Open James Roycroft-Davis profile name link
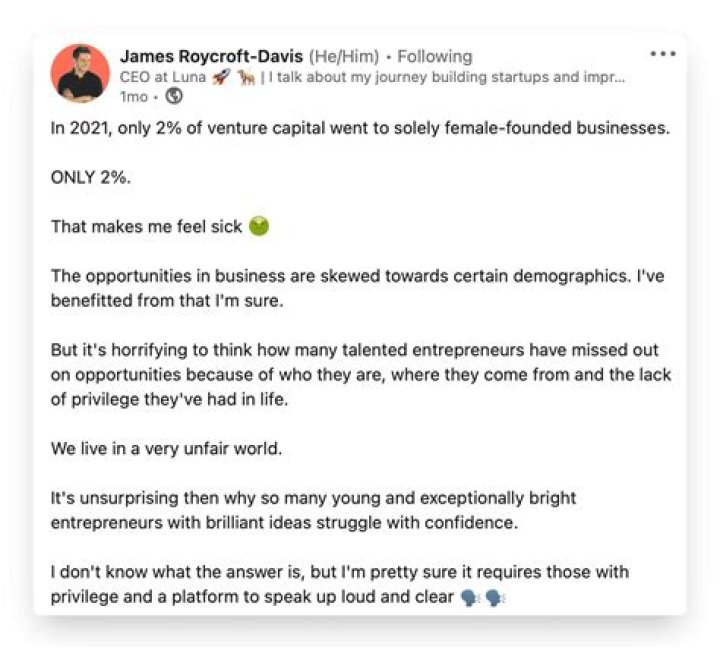This screenshot has width=720, height=650. (211, 56)
